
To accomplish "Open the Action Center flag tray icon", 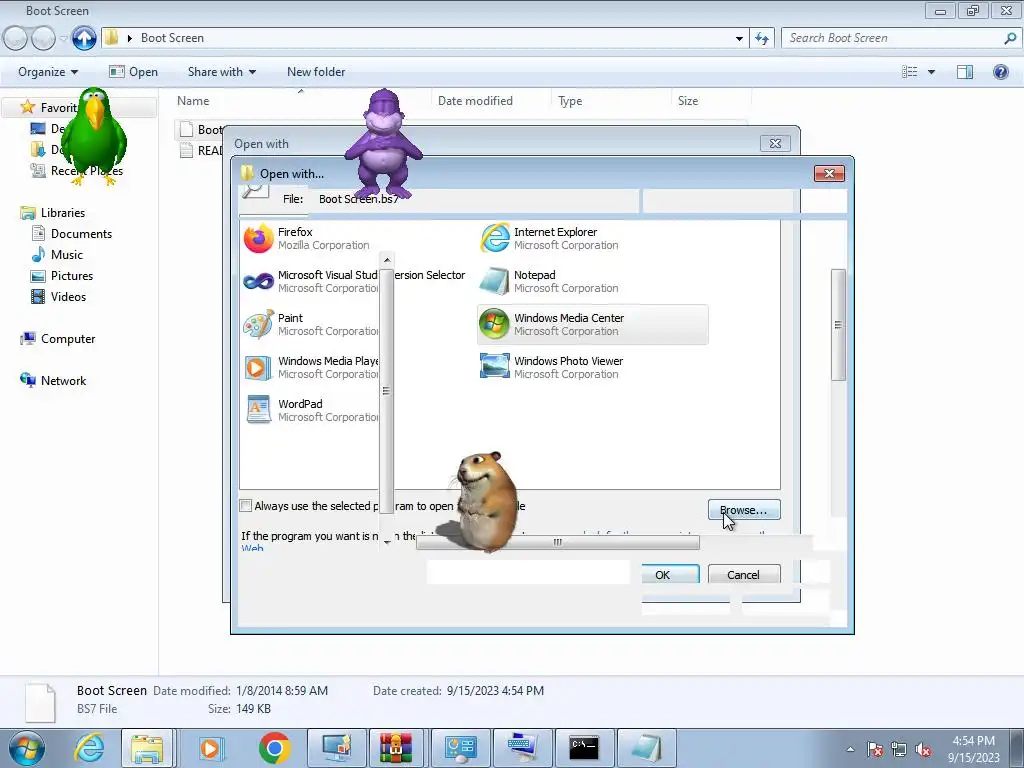I will (875, 750).
